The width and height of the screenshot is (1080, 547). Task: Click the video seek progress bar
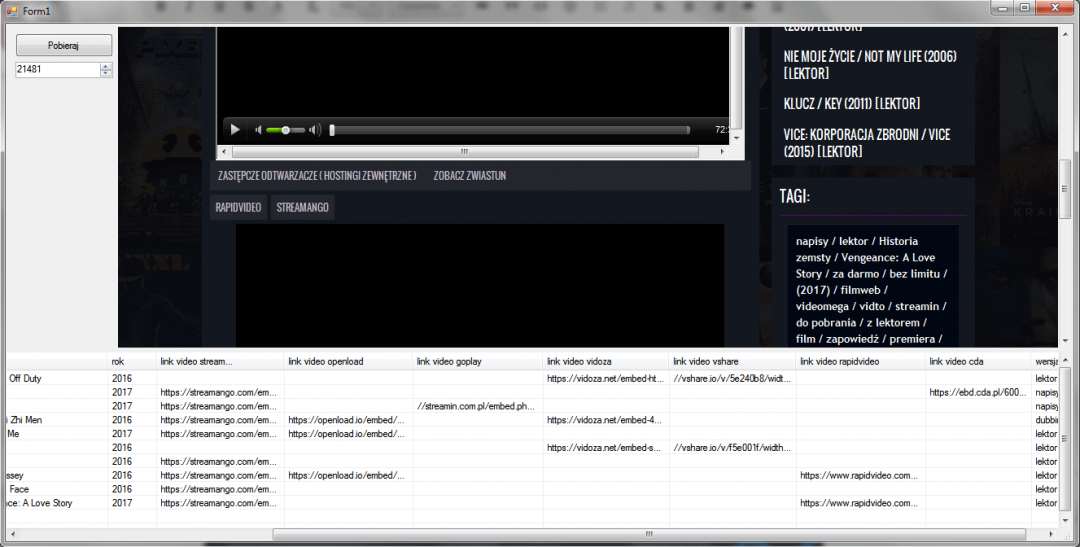pos(510,130)
